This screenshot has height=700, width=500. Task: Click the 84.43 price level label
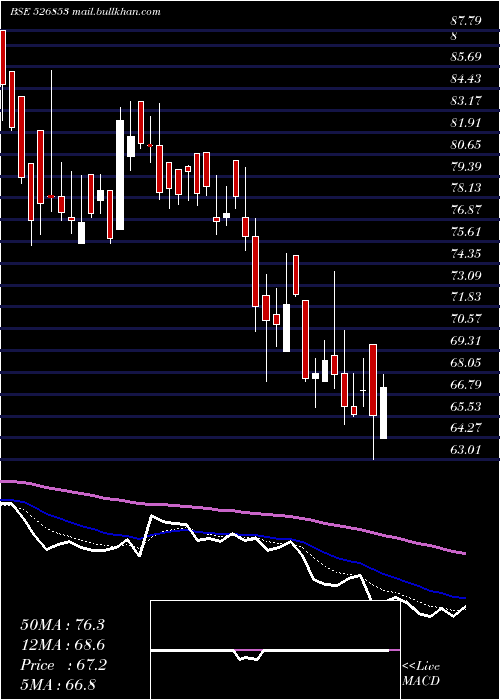[x=466, y=79]
